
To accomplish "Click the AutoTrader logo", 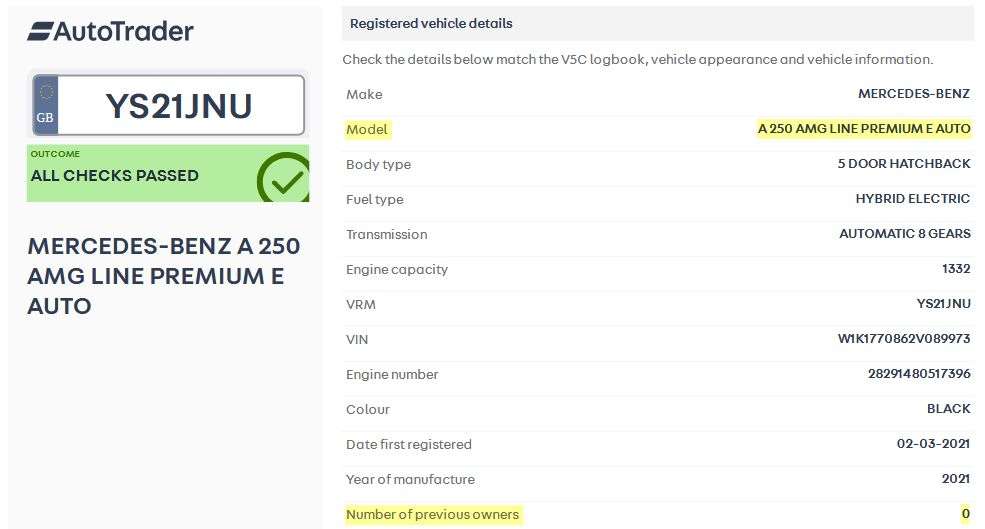I will point(110,32).
